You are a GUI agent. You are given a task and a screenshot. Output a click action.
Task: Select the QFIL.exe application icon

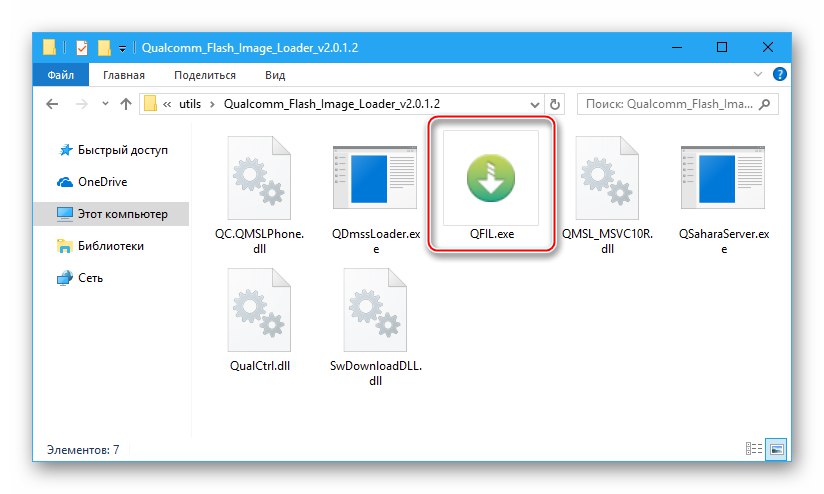(491, 178)
